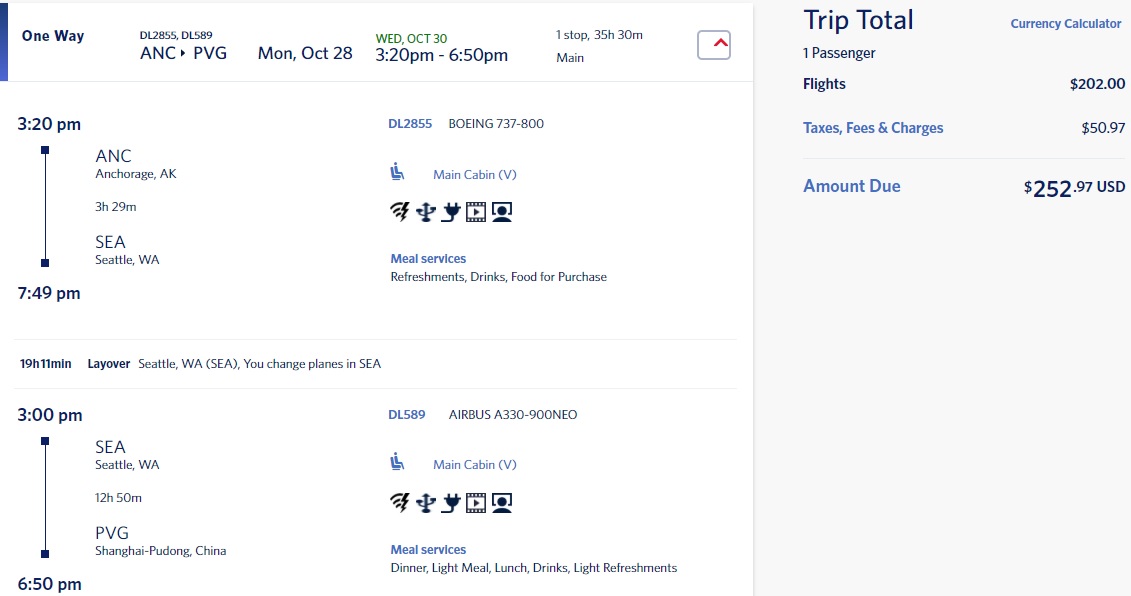This screenshot has height=596, width=1131.
Task: Click the Wi-Fi icon for flight DL589
Action: click(400, 502)
